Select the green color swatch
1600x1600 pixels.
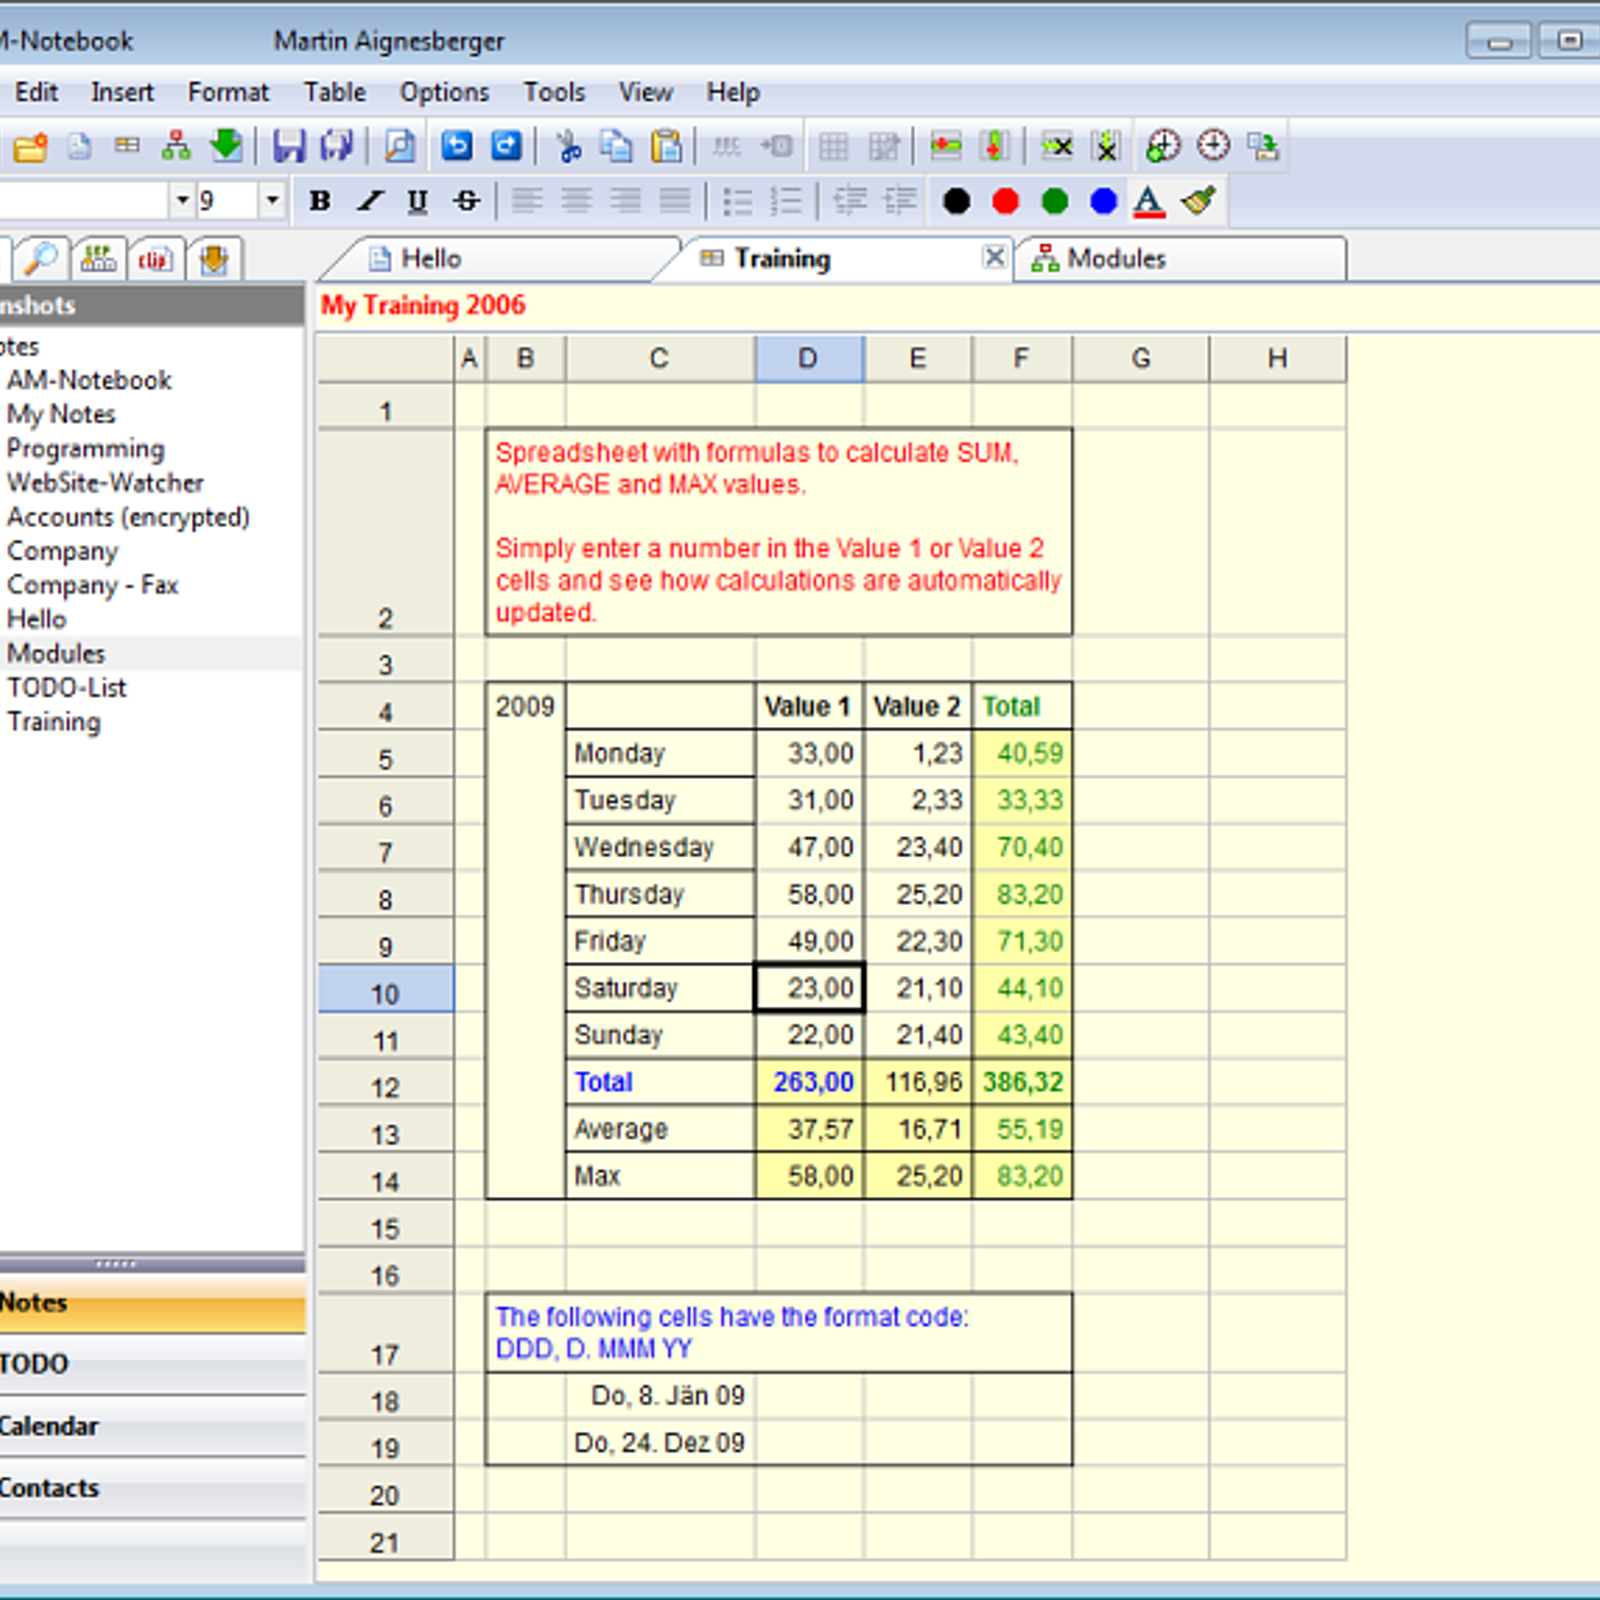coord(1055,201)
